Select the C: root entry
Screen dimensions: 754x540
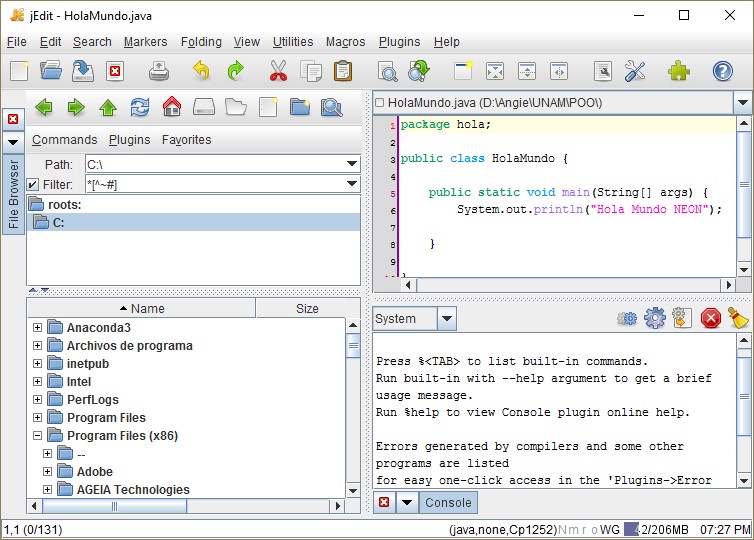coord(193,223)
